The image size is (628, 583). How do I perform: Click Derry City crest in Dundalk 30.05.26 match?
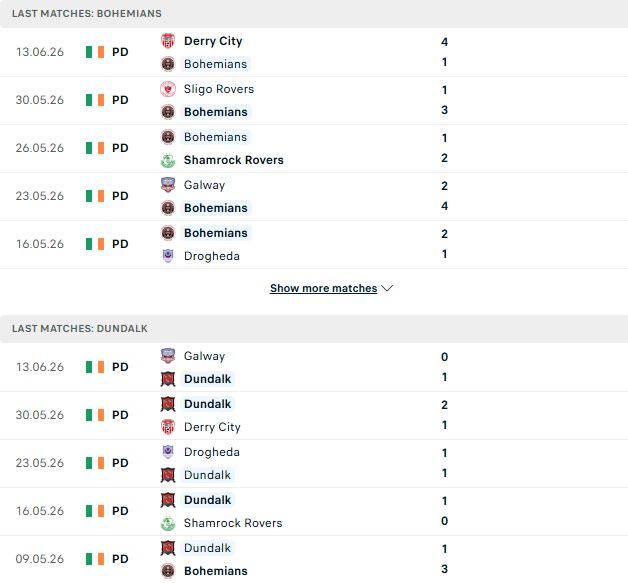(168, 427)
